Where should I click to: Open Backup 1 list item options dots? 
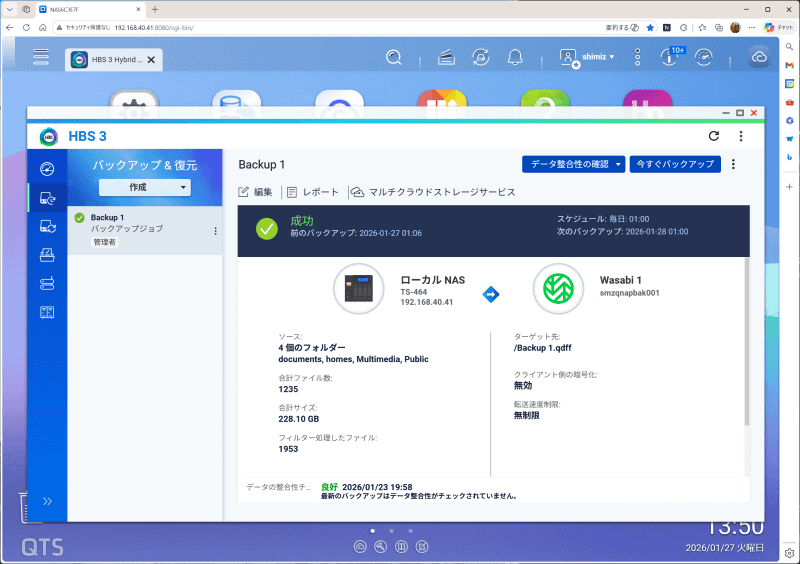click(x=215, y=231)
